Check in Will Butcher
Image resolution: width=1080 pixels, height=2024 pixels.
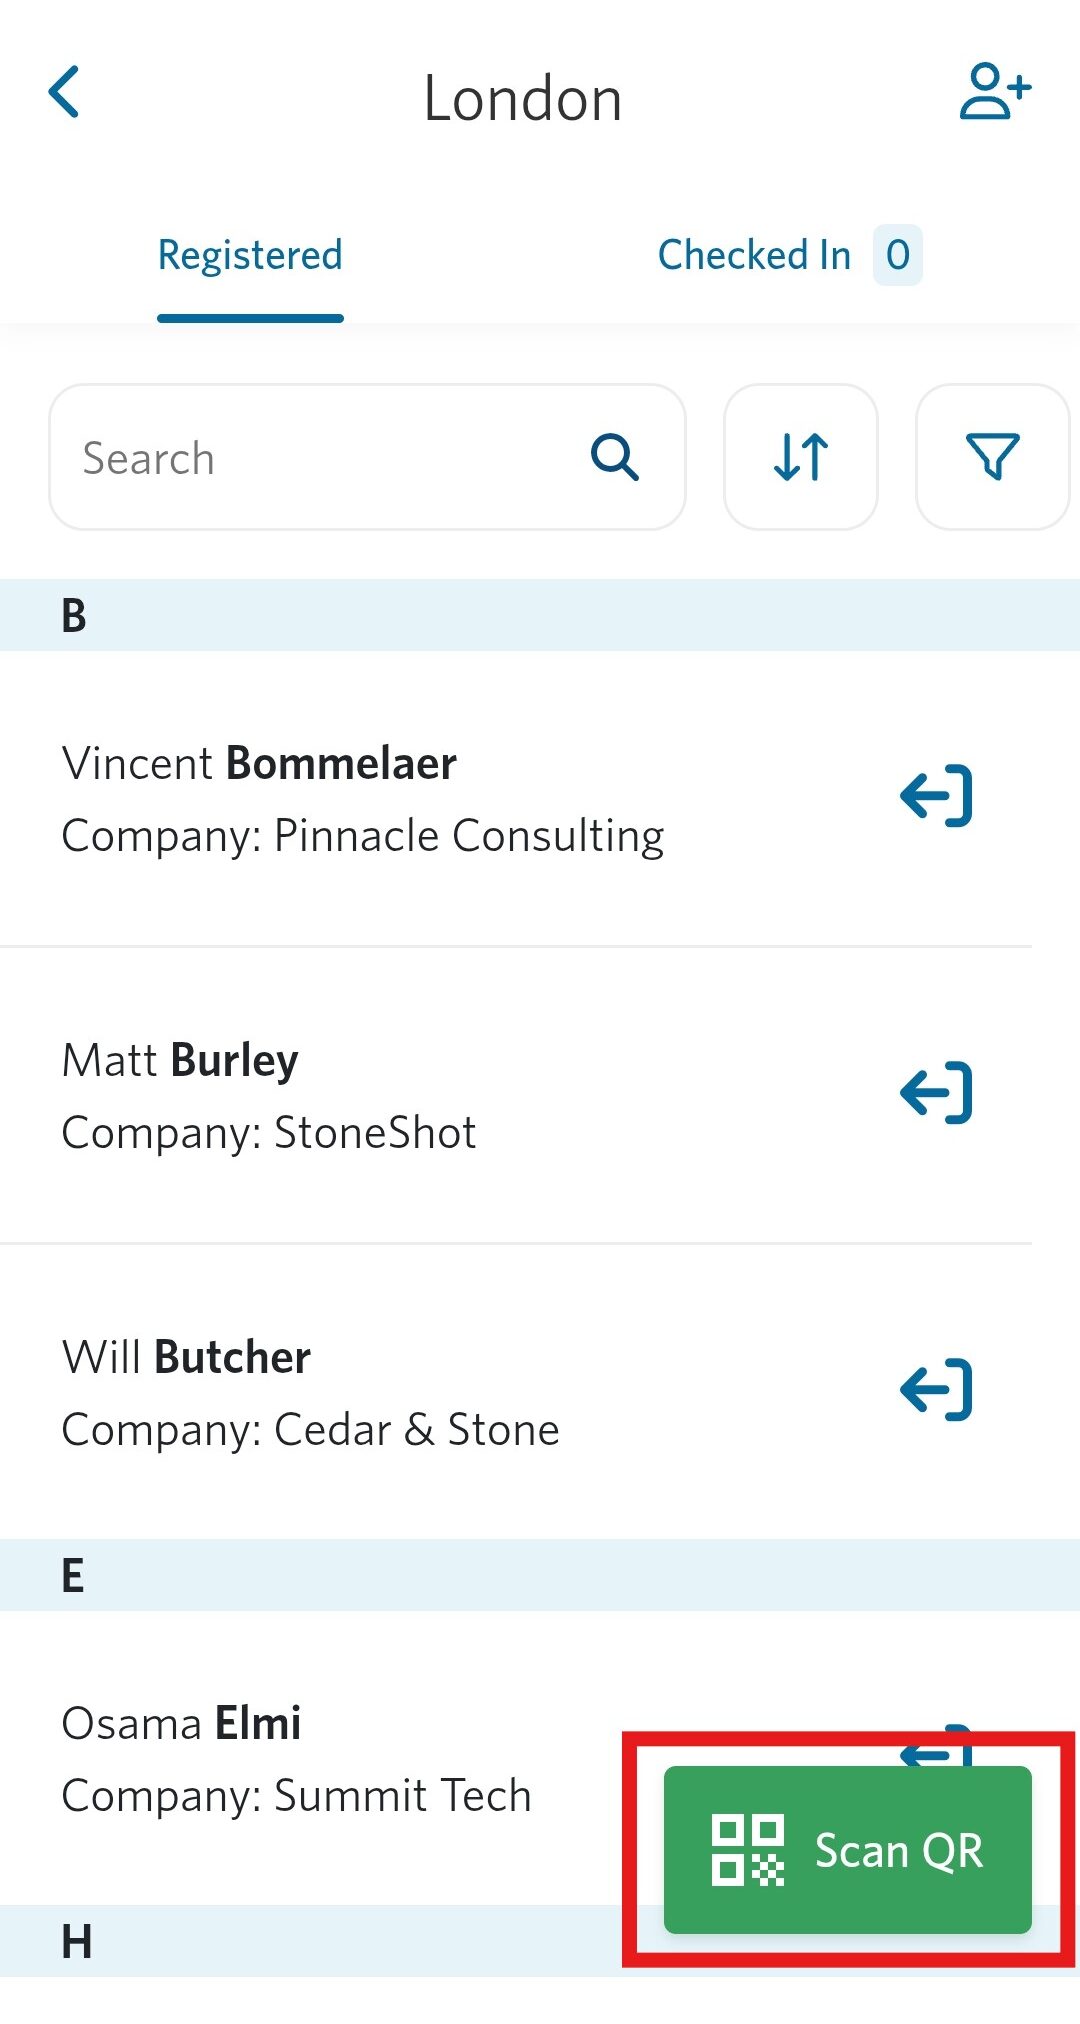click(936, 1390)
